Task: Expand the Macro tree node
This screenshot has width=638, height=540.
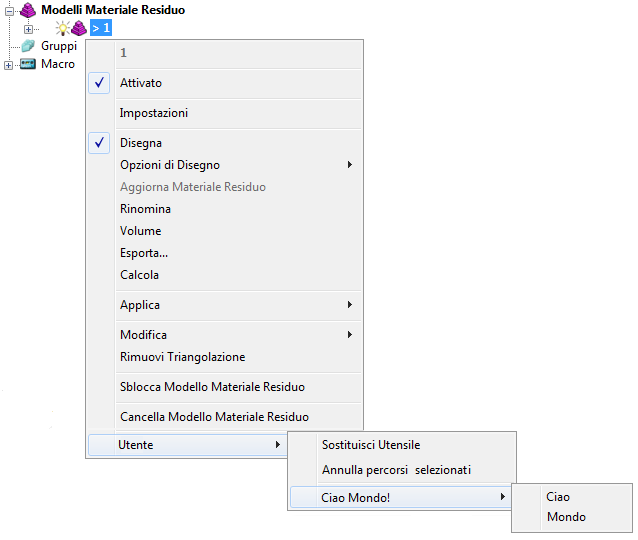Action: pyautogui.click(x=9, y=65)
